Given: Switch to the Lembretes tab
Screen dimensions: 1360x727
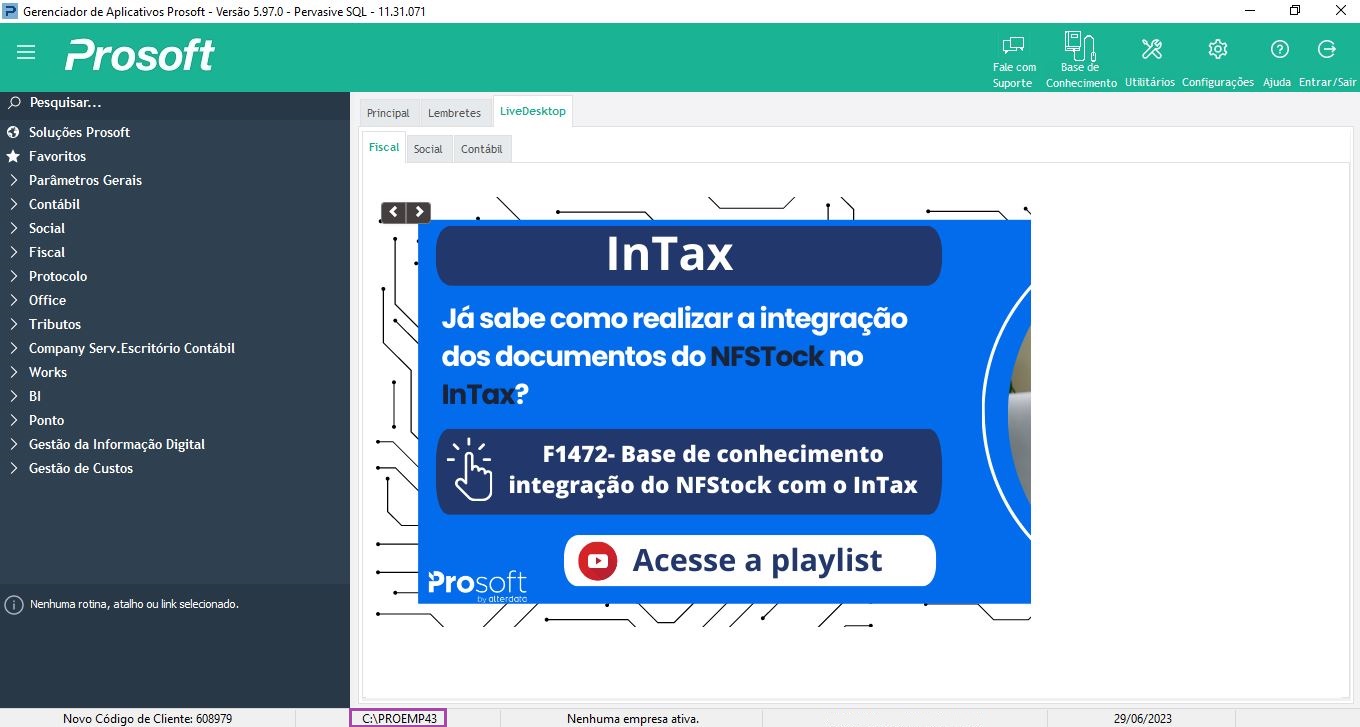Looking at the screenshot, I should tap(455, 113).
